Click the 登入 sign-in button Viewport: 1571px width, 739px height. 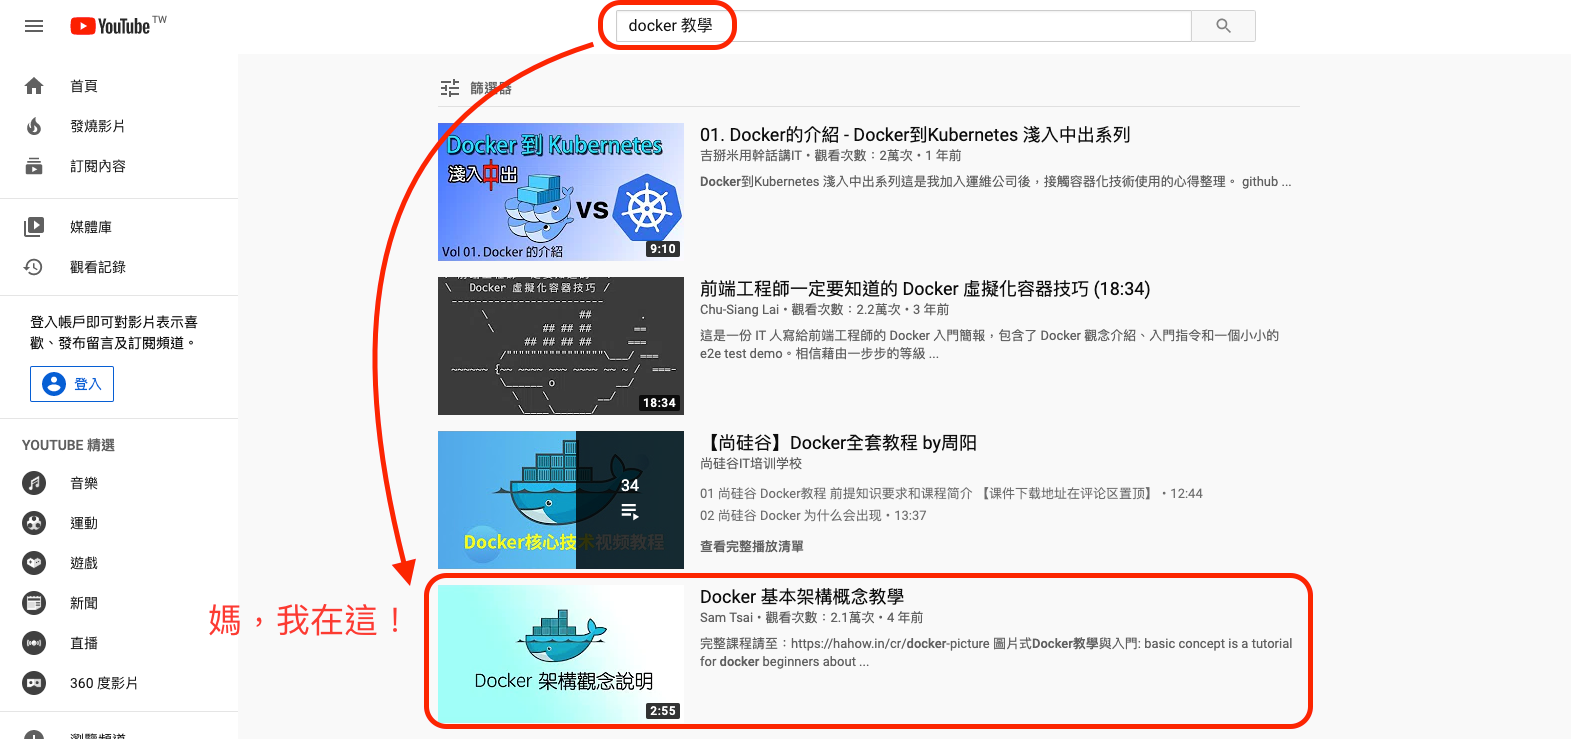(72, 384)
